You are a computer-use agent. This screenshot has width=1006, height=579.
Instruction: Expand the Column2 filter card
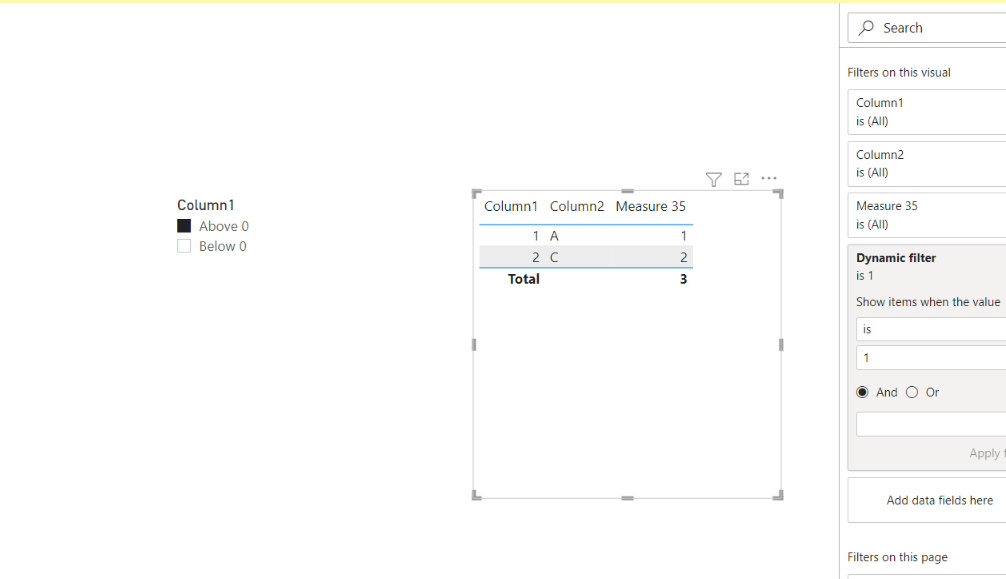click(x=927, y=164)
